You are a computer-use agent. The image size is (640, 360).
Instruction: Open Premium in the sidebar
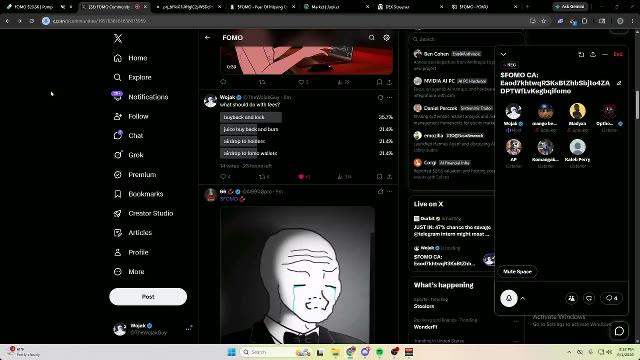[x=135, y=175]
